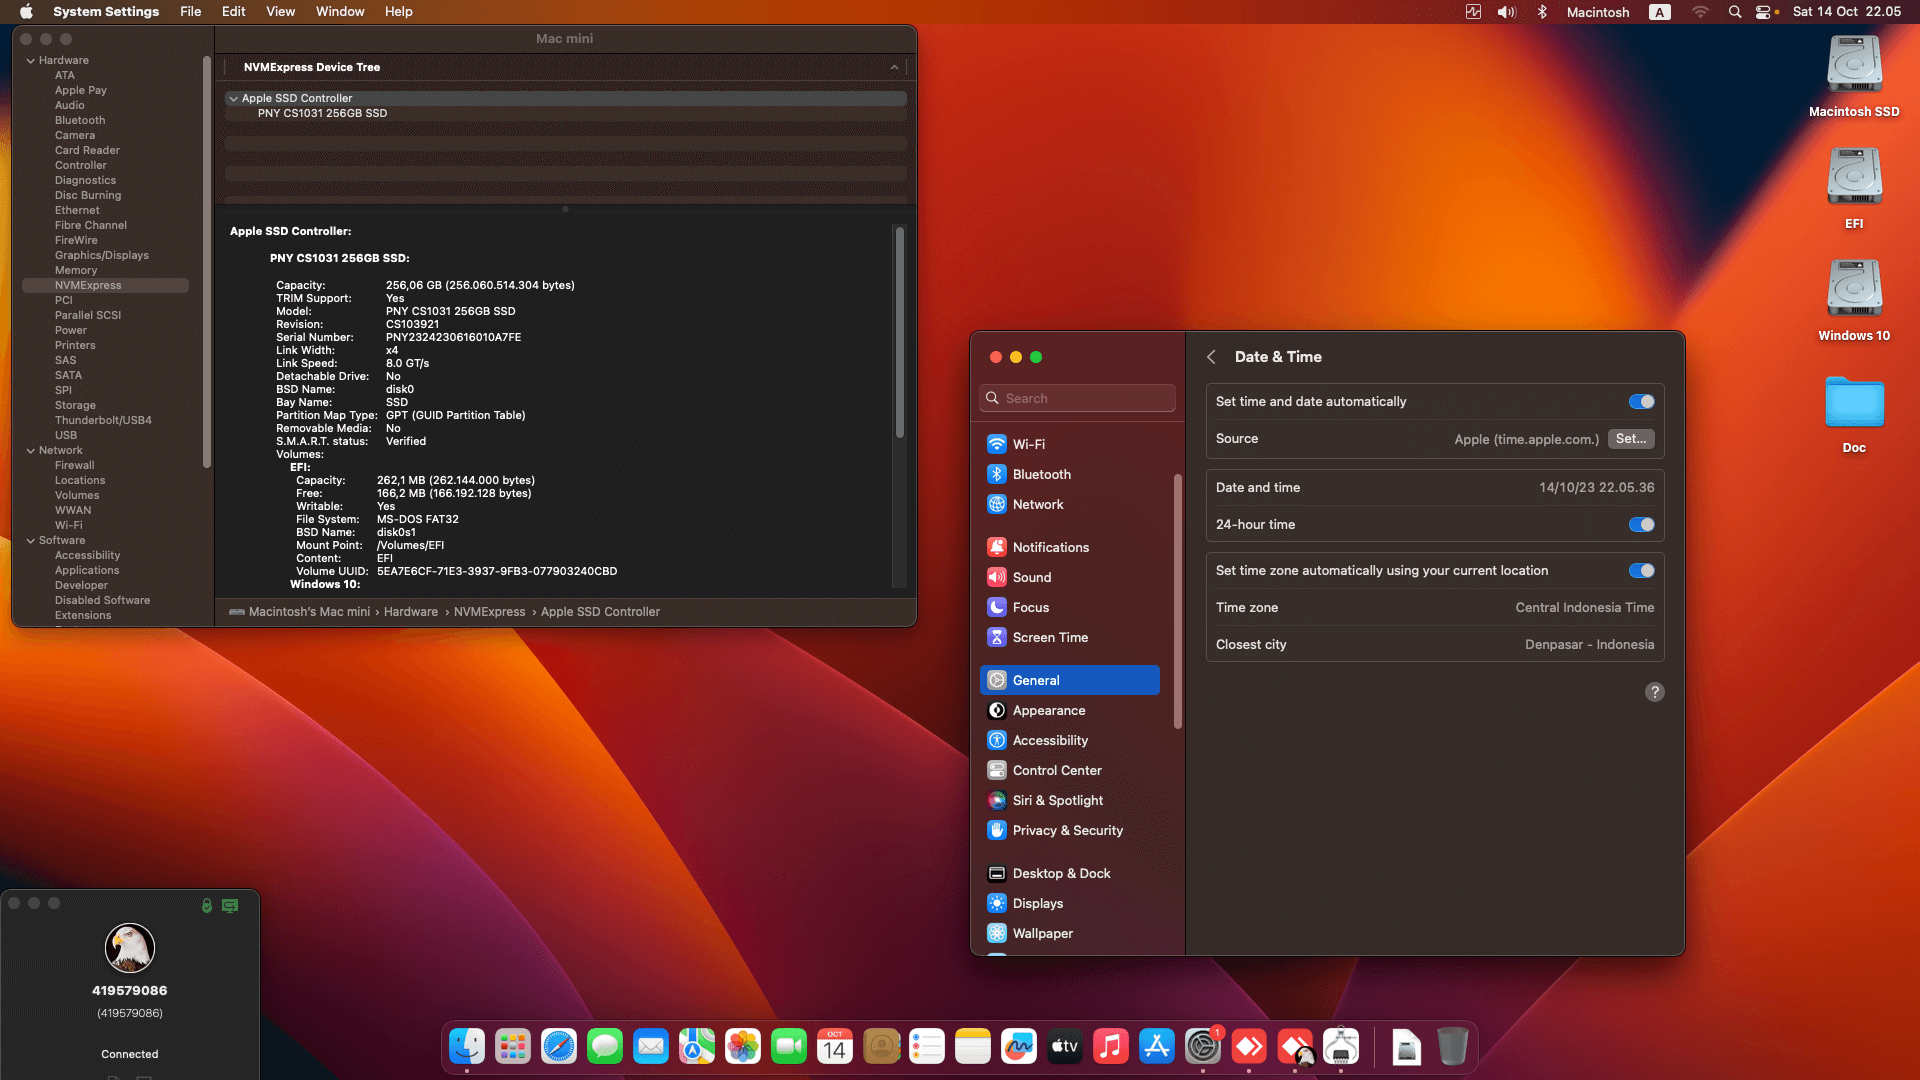Screen dimensions: 1920x1080
Task: Collapse the Apple SSD Controller entry
Action: pyautogui.click(x=233, y=98)
